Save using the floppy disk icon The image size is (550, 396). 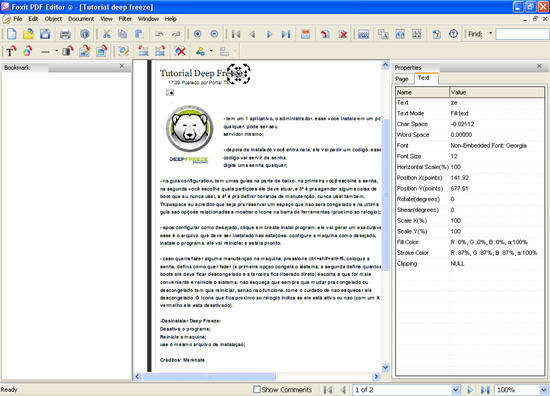(45, 34)
